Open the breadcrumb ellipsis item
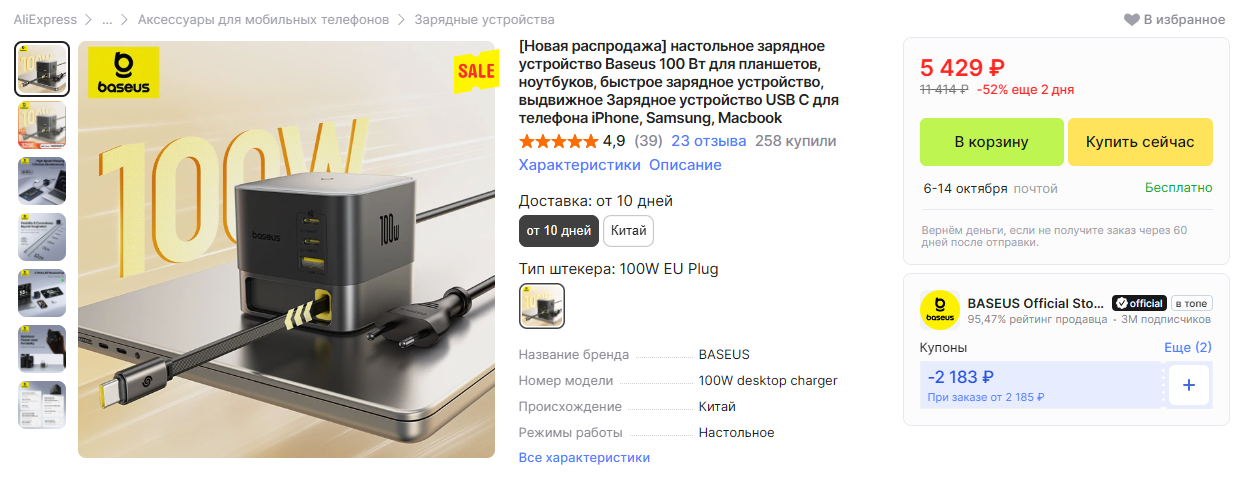The height and width of the screenshot is (484, 1243). click(107, 20)
